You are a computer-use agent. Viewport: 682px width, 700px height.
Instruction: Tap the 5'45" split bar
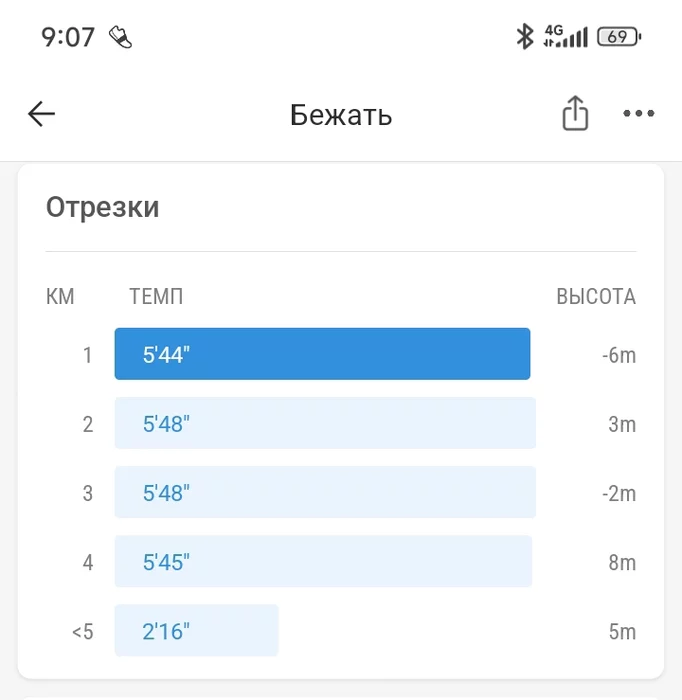pos(323,562)
